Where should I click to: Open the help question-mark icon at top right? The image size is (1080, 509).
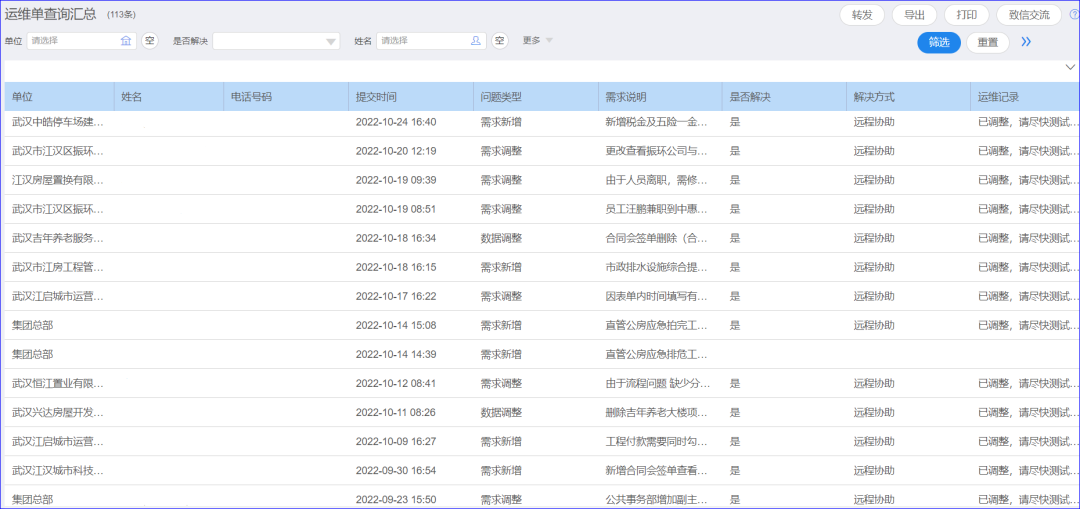1074,14
